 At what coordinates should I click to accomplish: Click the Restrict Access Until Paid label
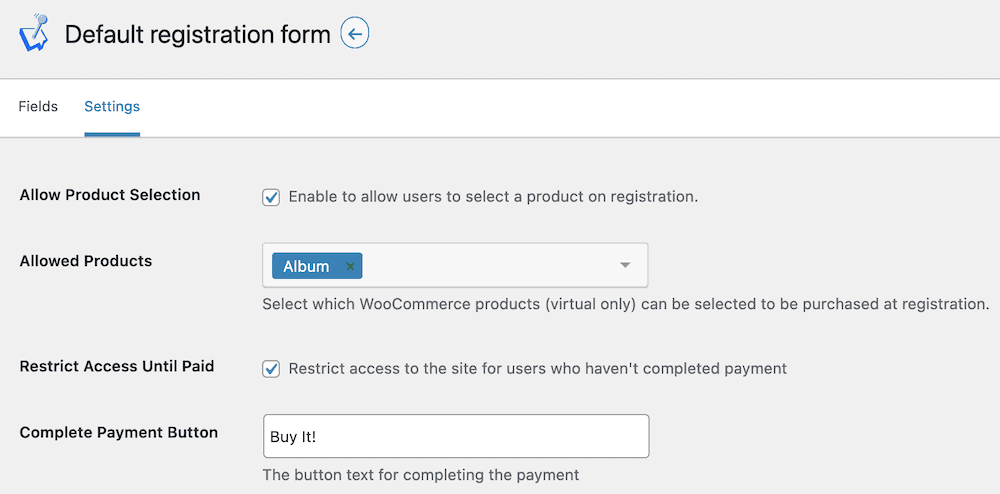click(117, 366)
